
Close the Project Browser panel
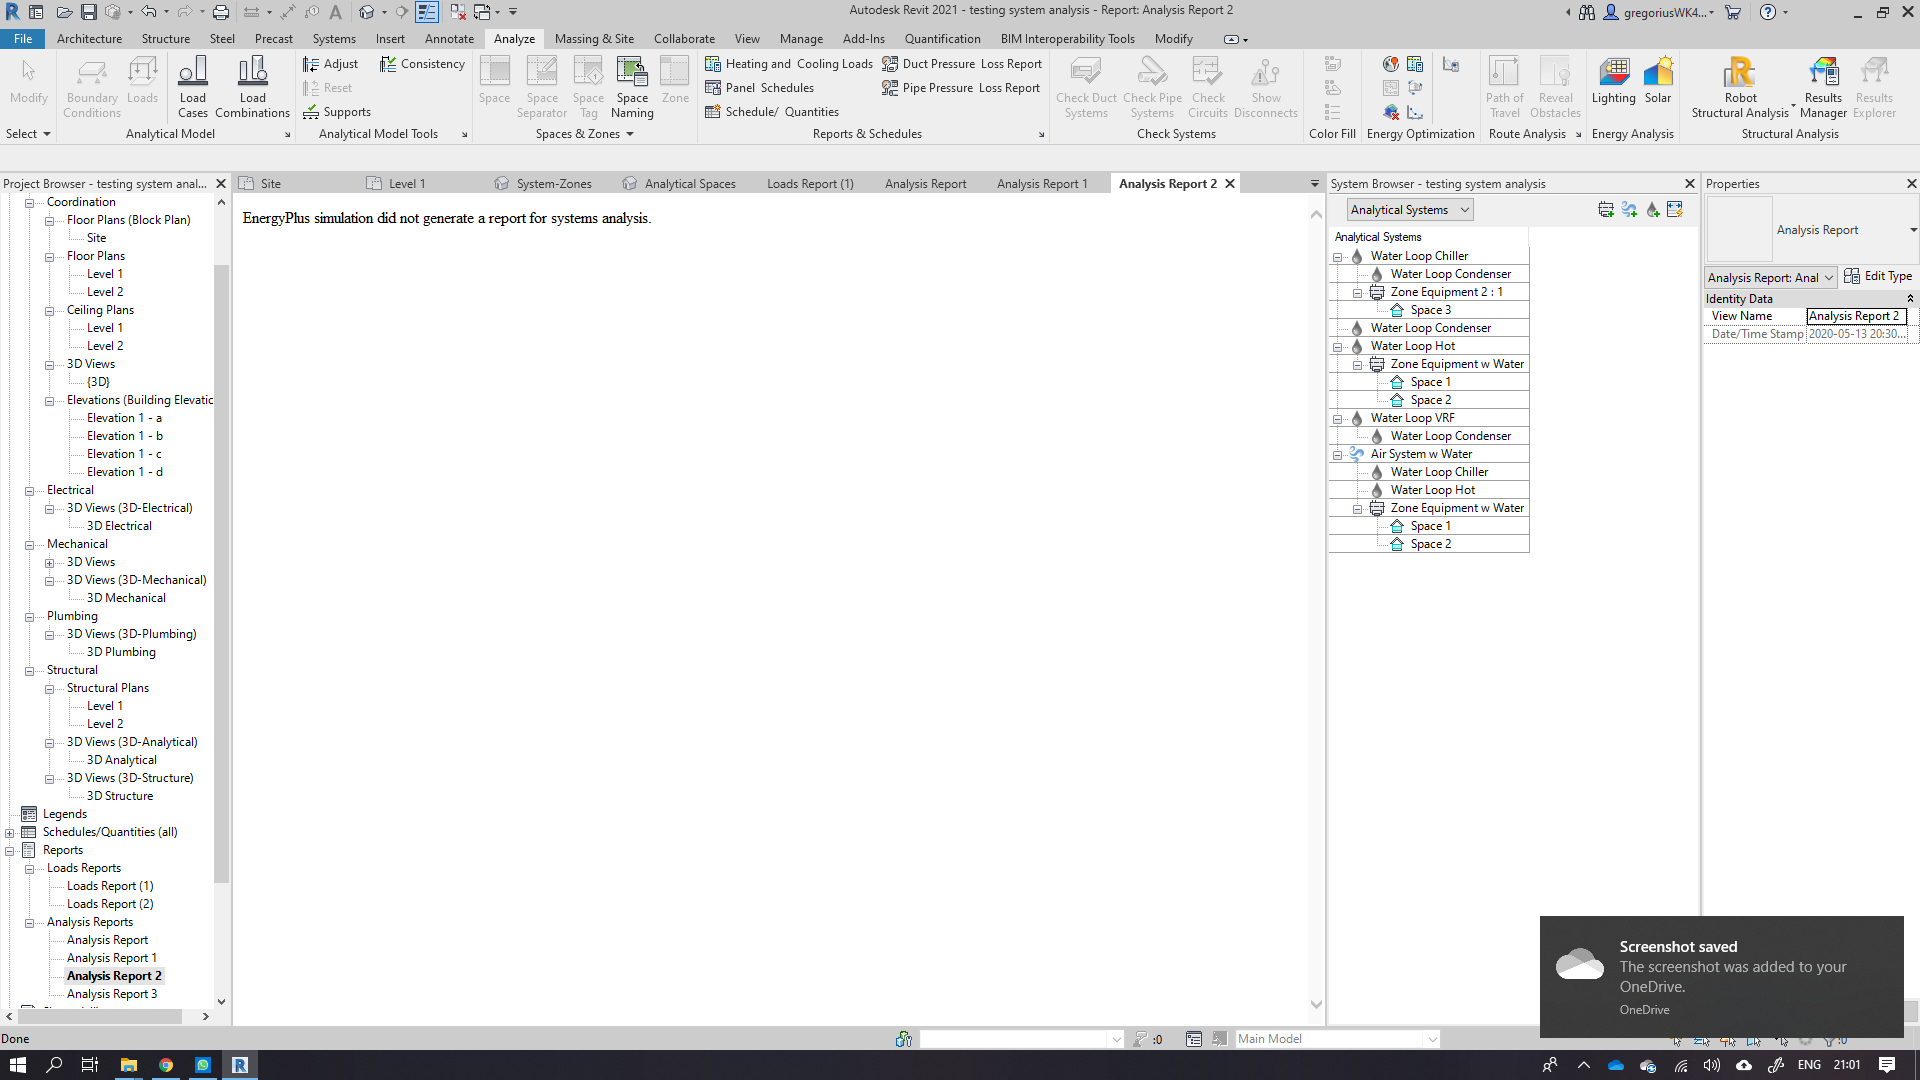point(221,184)
